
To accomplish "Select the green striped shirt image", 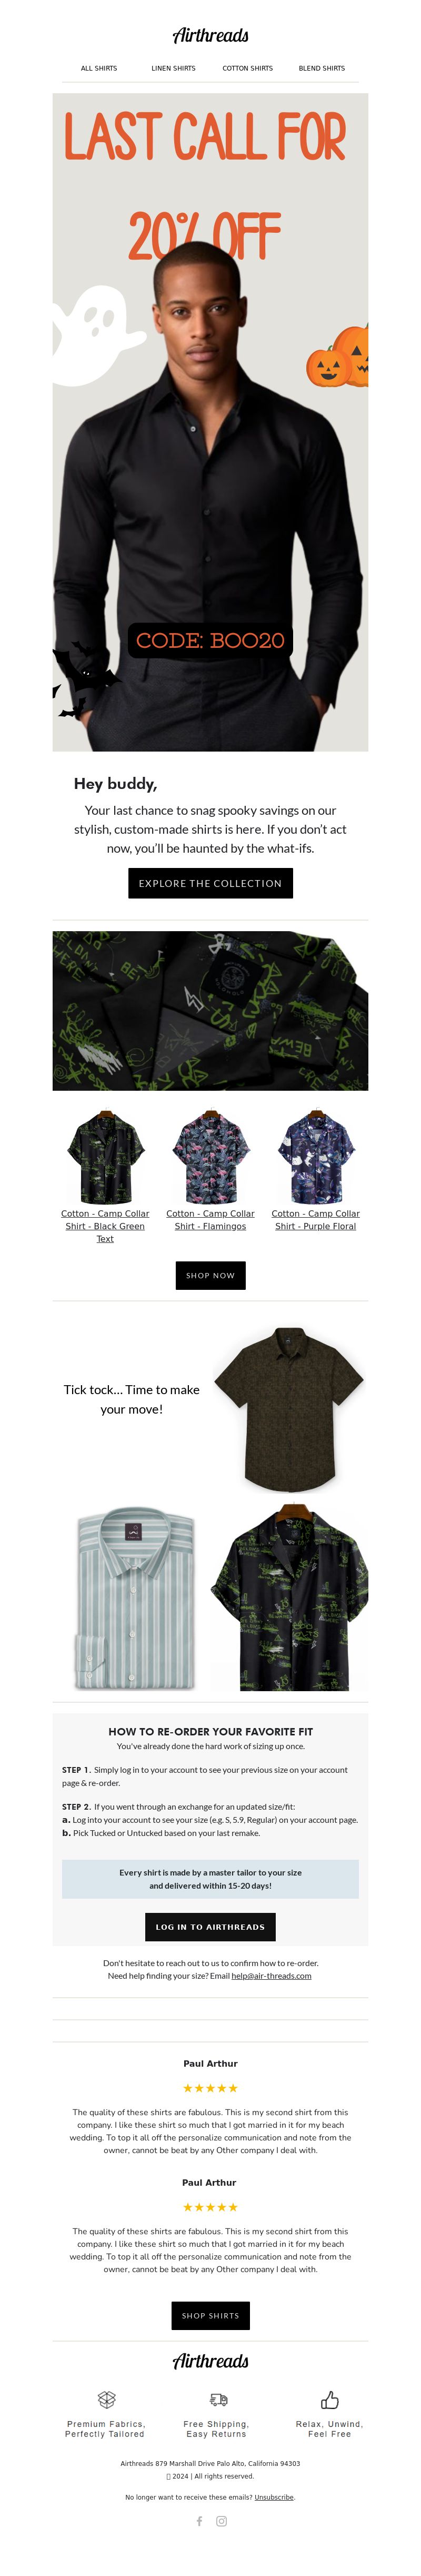I will click(134, 1599).
